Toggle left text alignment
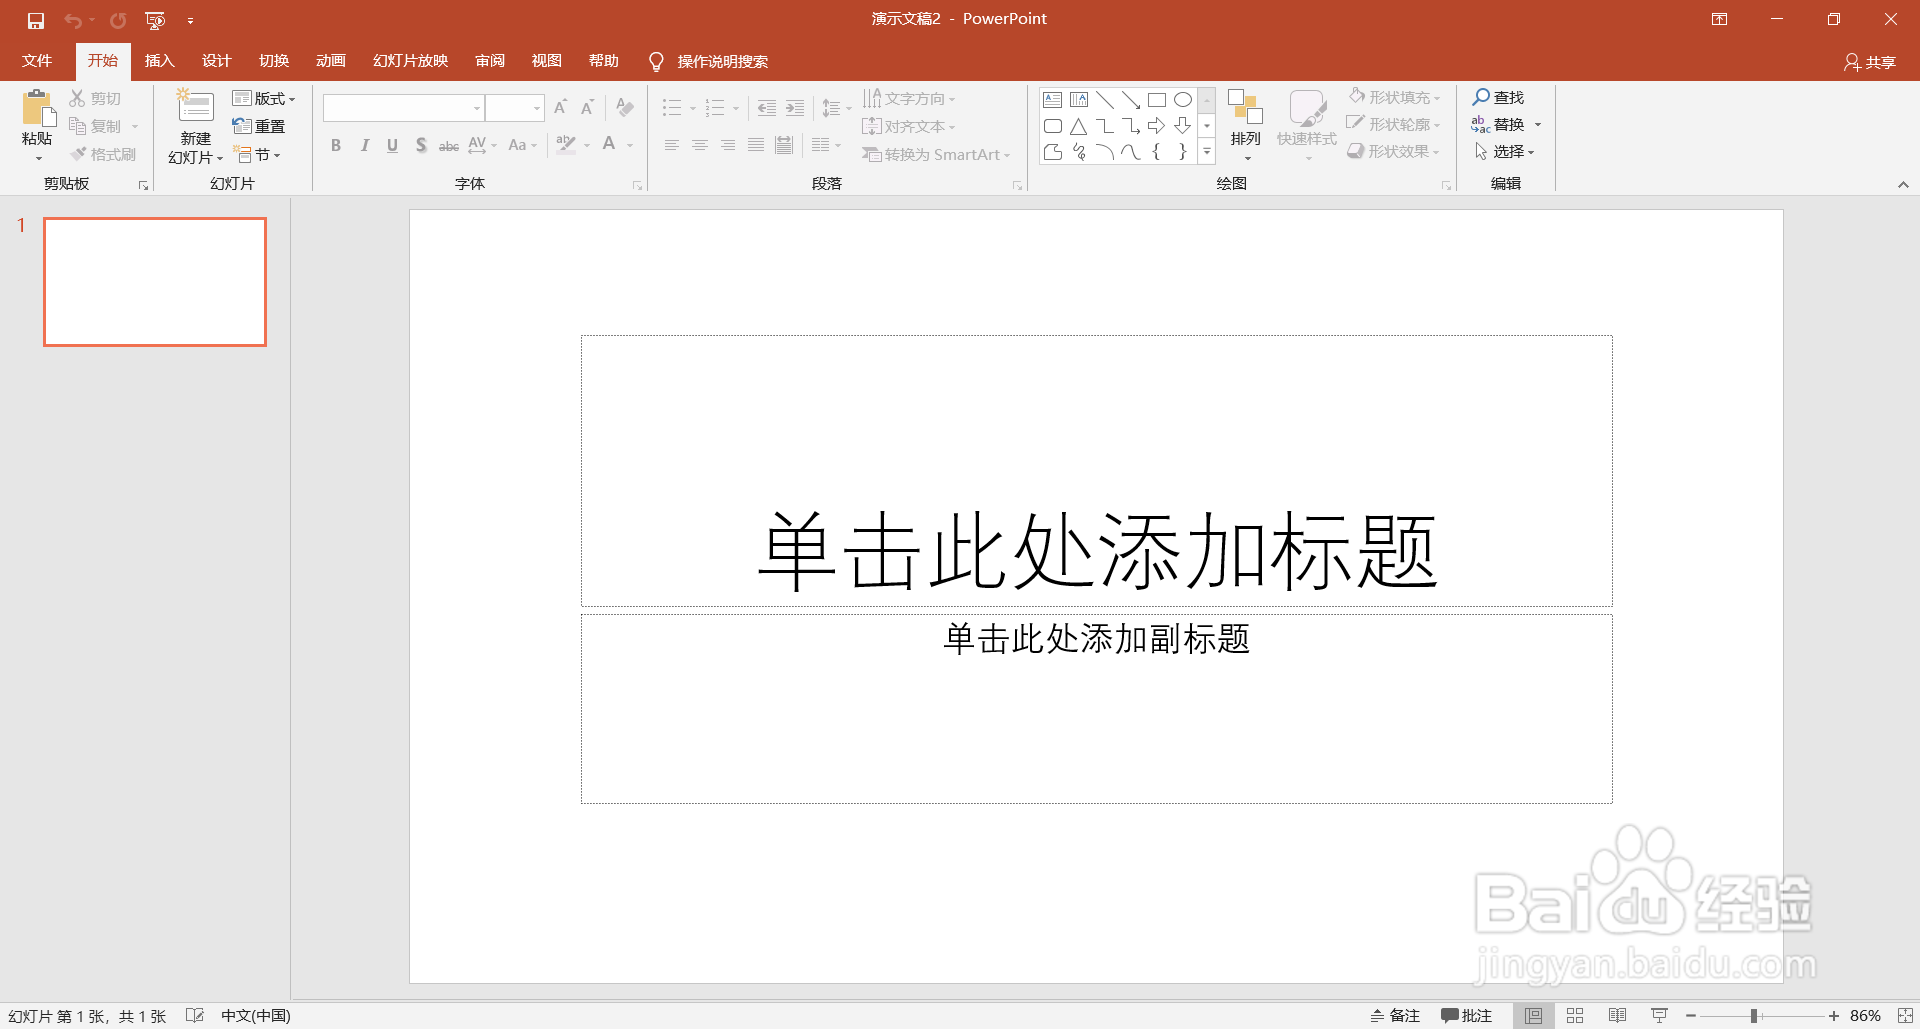The width and height of the screenshot is (1920, 1029). tap(672, 146)
